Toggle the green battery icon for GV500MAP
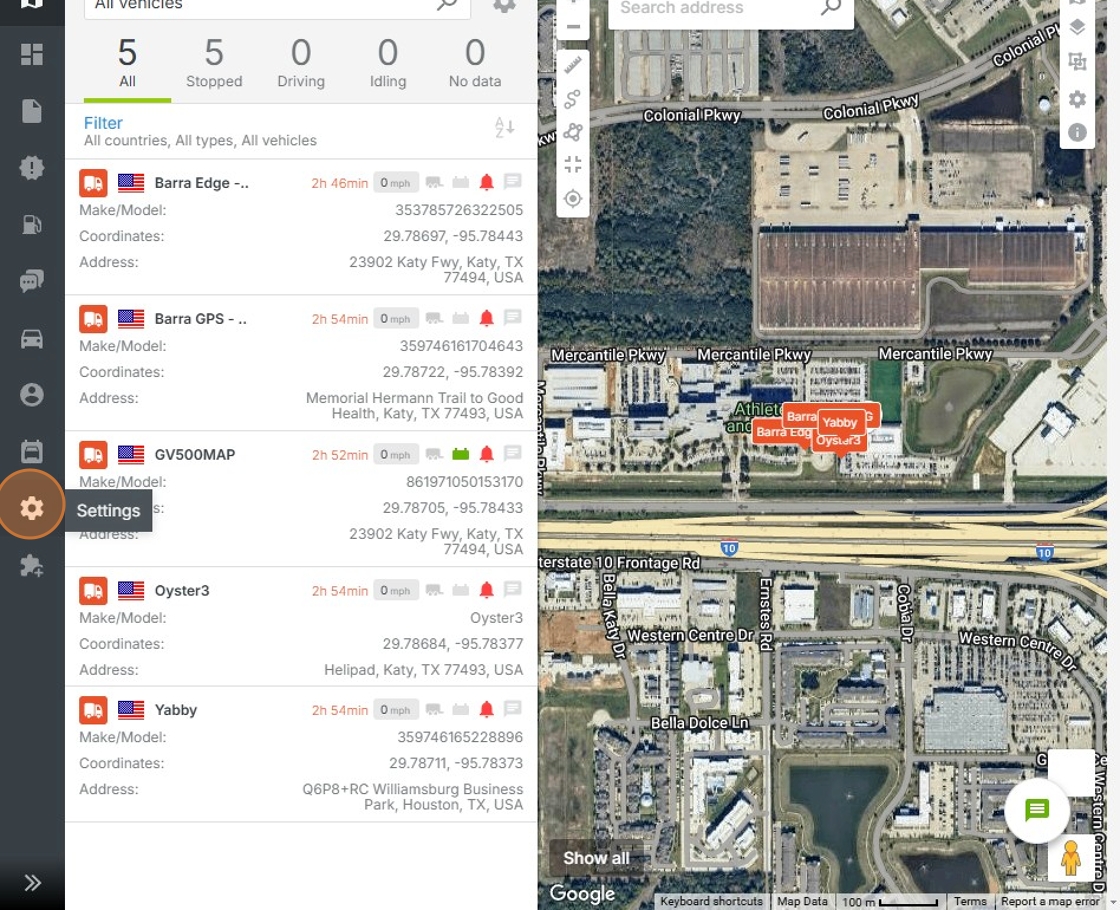This screenshot has height=910, width=1120. pos(461,454)
